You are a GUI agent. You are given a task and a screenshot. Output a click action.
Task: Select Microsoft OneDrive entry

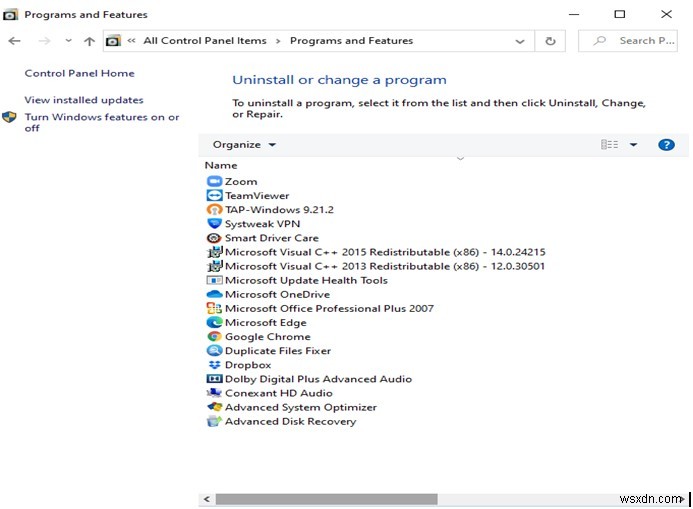[278, 294]
